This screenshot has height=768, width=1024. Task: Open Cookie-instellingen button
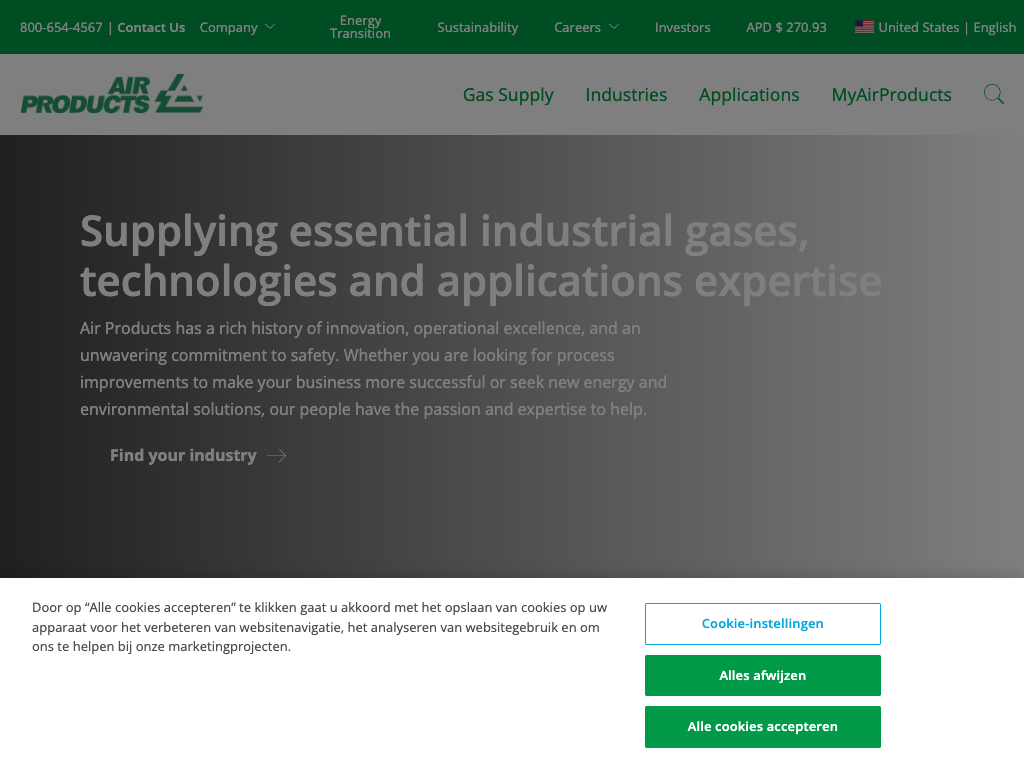tap(763, 624)
